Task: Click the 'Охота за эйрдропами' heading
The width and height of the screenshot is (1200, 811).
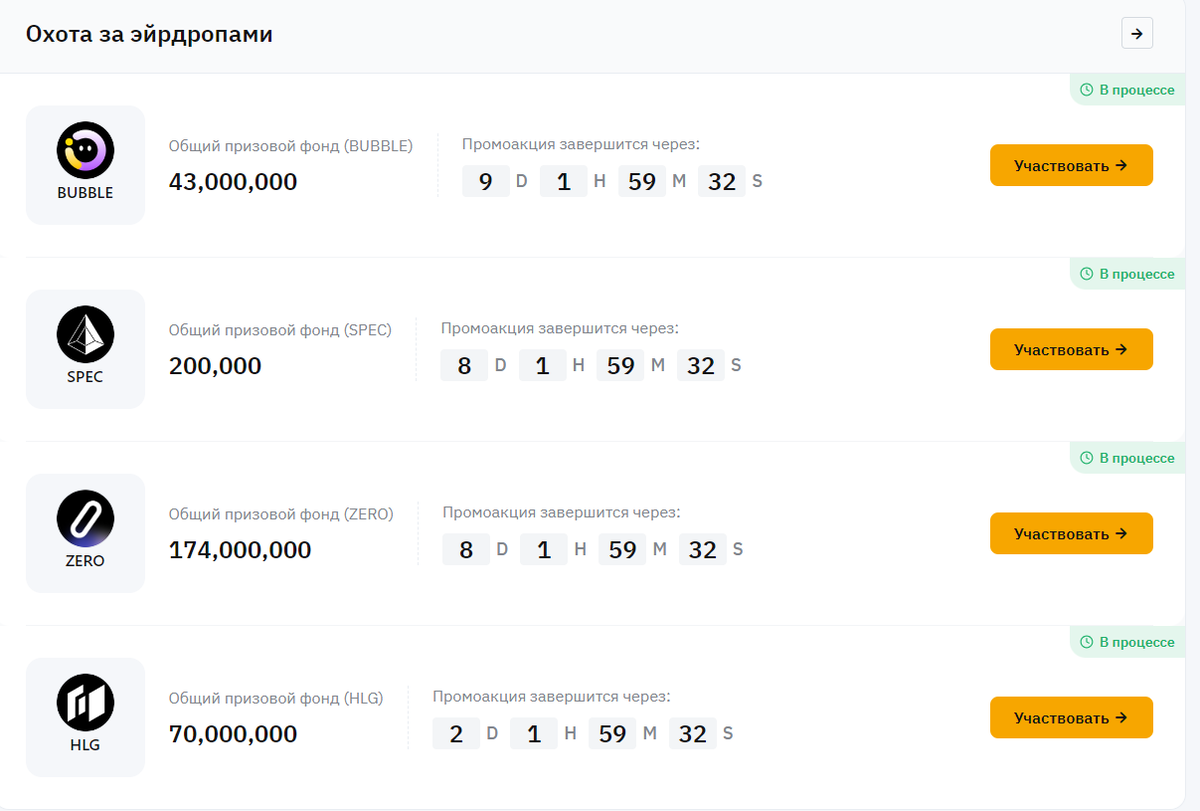Action: 149,34
